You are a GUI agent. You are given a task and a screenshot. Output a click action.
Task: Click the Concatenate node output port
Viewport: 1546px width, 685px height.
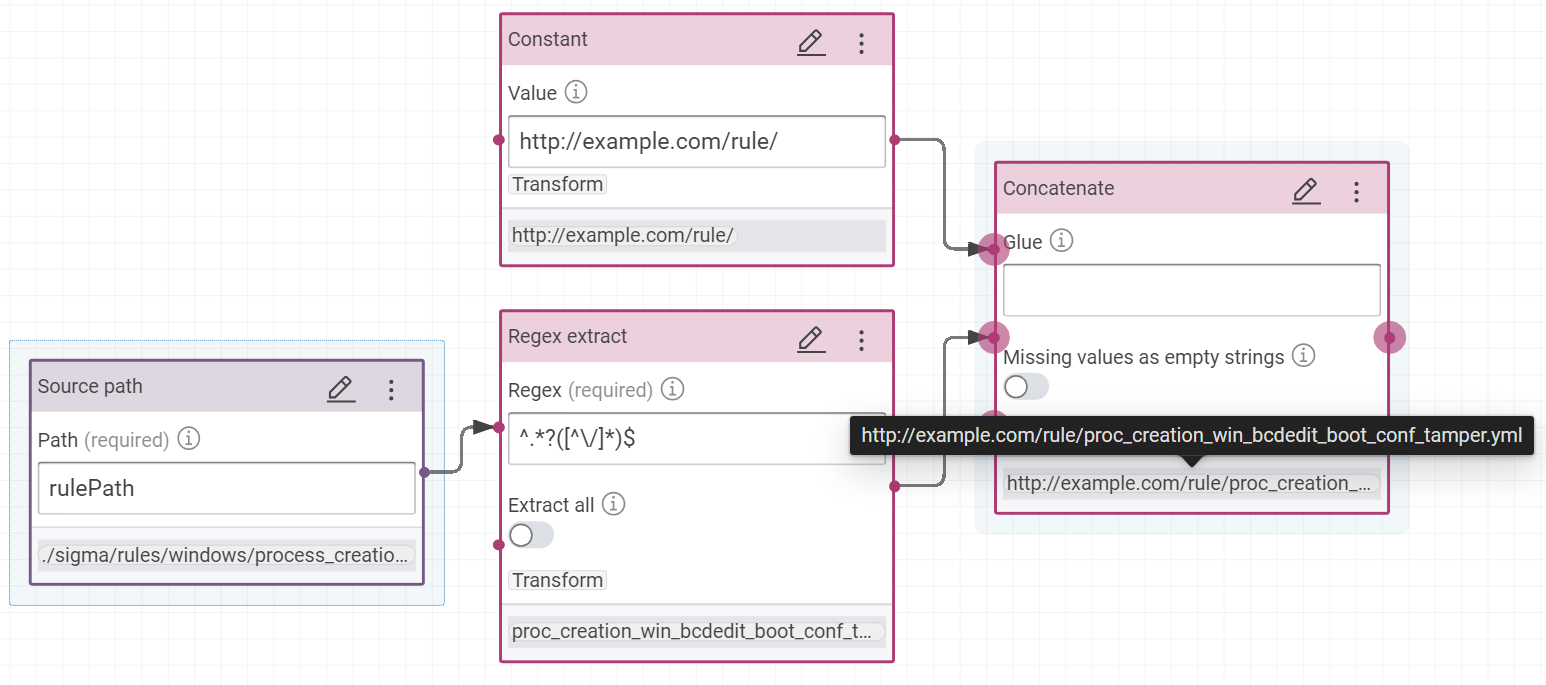pos(1389,338)
